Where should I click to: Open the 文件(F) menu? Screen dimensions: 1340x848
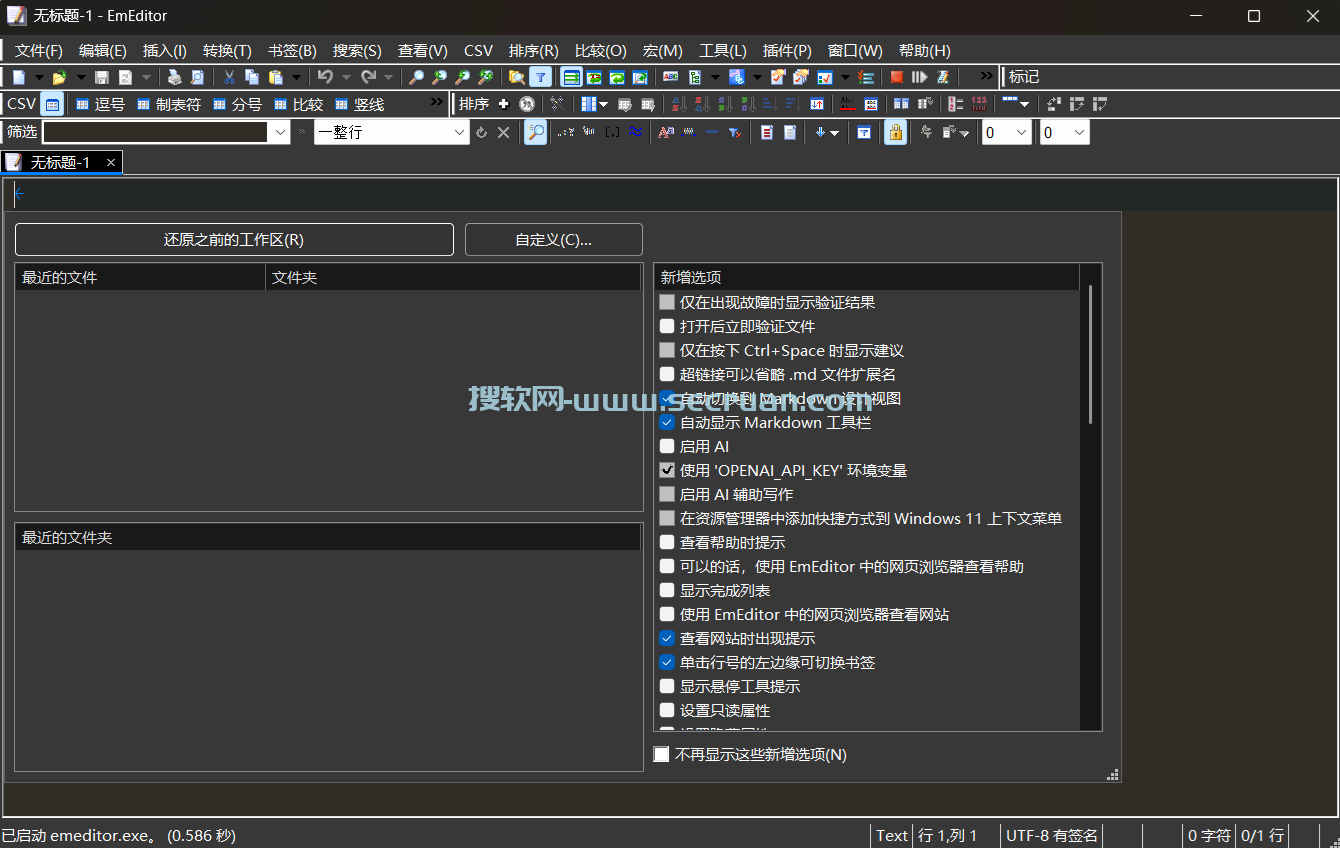click(39, 50)
